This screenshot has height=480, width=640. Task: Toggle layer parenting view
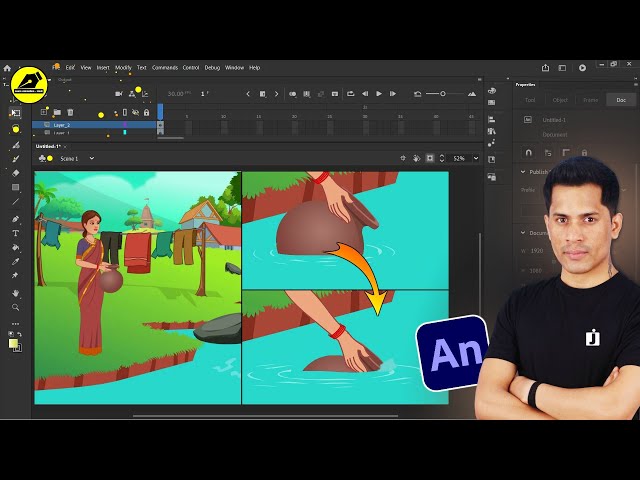click(132, 94)
